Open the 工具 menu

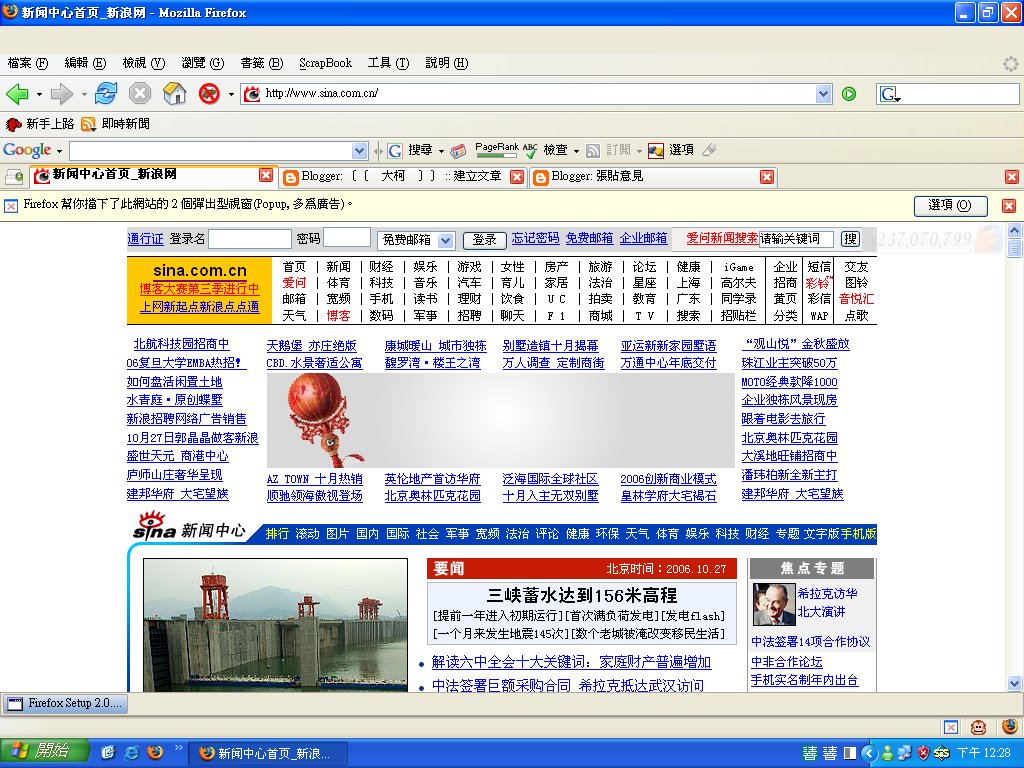click(x=388, y=63)
